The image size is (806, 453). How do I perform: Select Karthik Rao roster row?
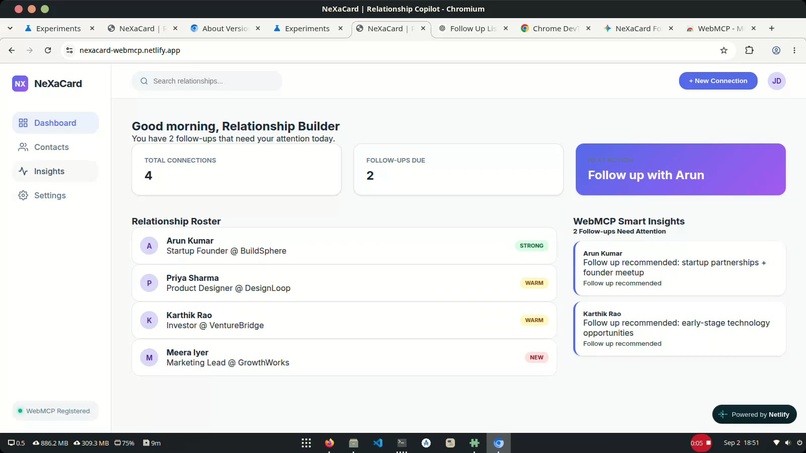[x=344, y=320]
